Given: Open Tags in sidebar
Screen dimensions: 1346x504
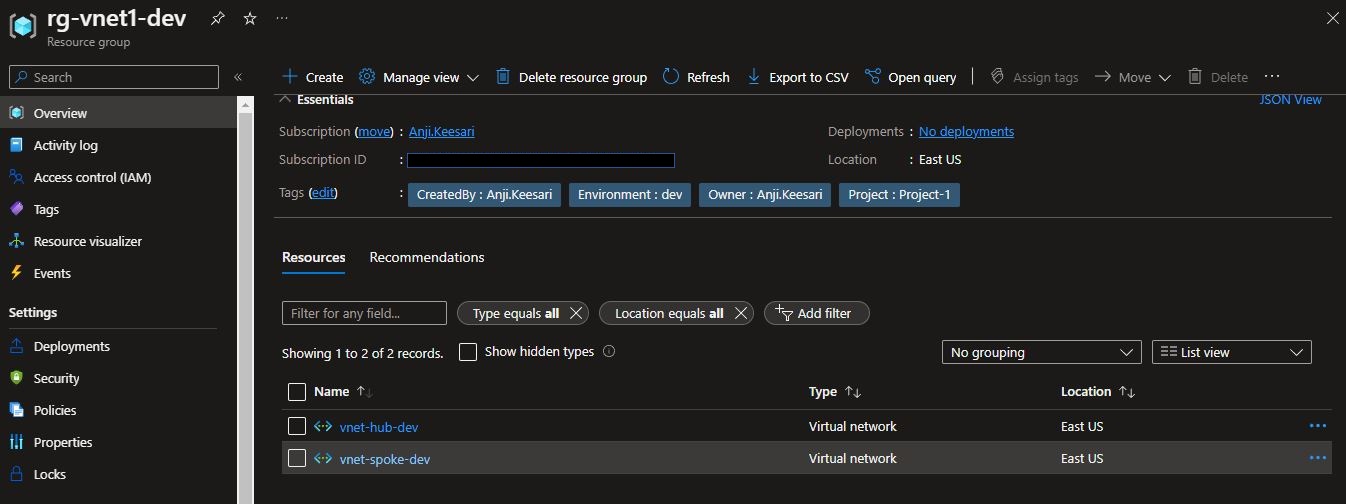Looking at the screenshot, I should [119, 209].
